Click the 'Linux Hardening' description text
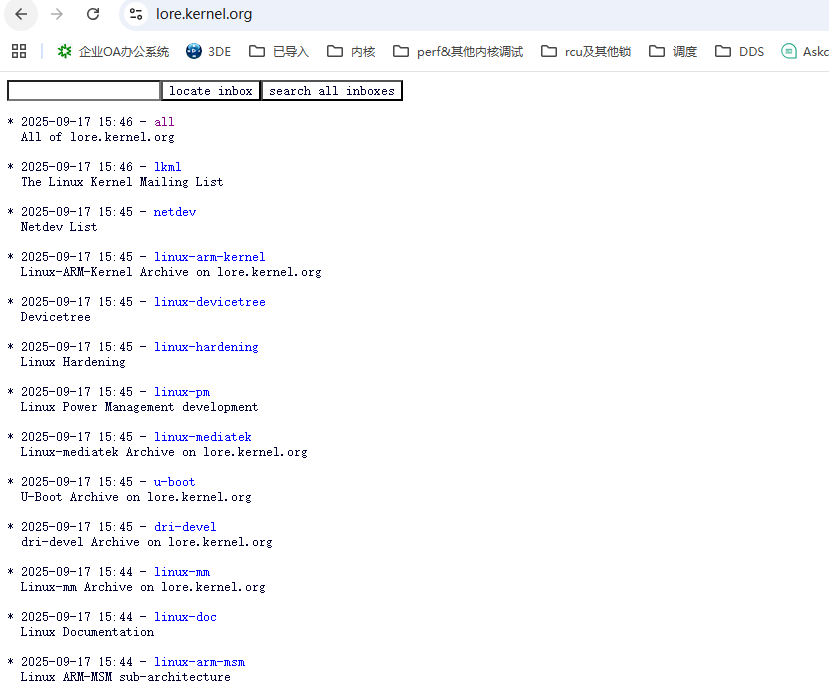 point(73,362)
